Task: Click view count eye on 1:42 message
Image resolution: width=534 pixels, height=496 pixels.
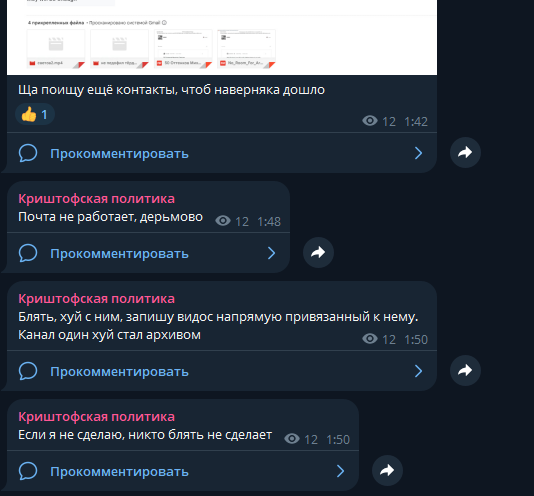Action: point(370,121)
